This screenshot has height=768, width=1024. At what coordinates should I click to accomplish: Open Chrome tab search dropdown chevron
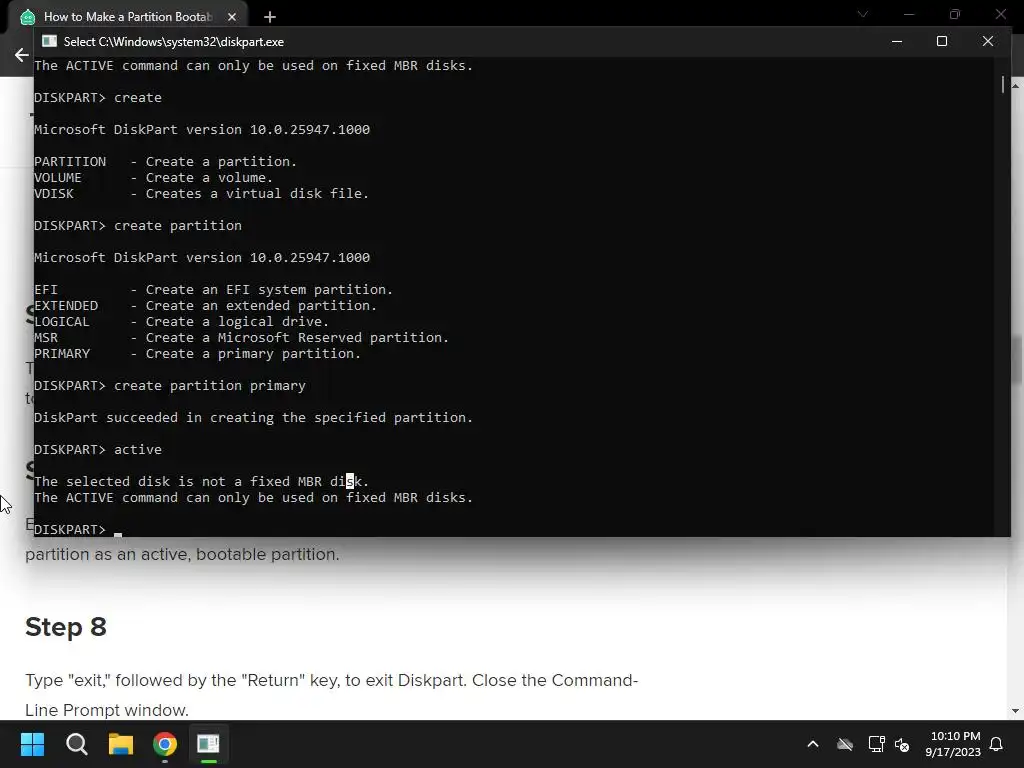point(863,14)
